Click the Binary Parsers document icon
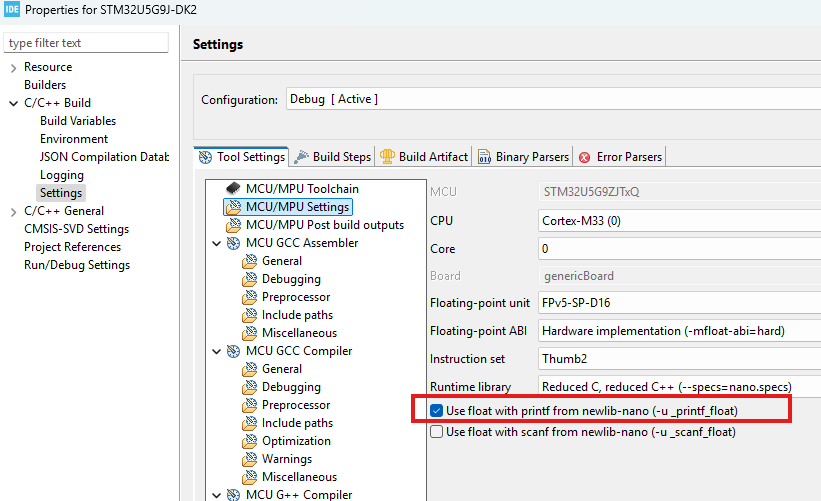The height and width of the screenshot is (501, 821). 484,157
